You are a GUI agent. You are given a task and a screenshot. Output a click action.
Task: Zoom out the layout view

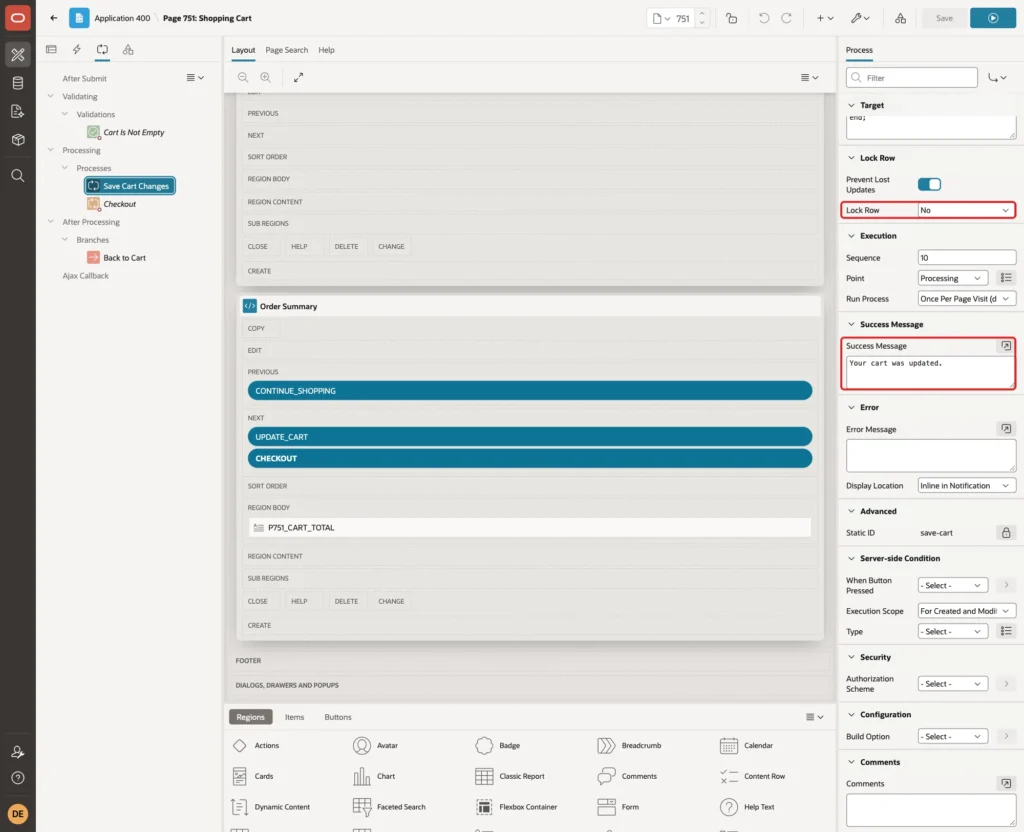(243, 77)
